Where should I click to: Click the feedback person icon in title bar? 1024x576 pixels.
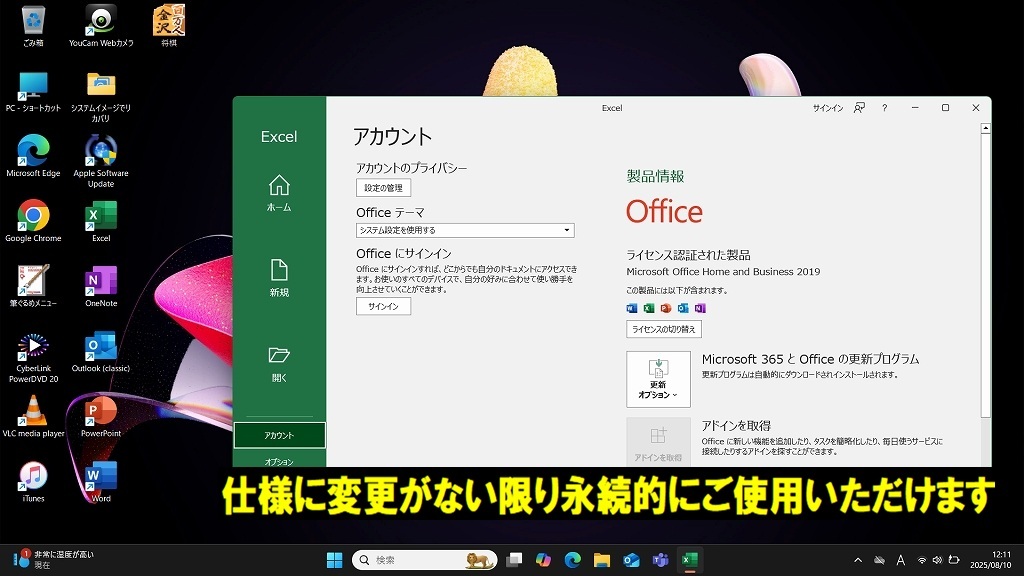[x=859, y=108]
